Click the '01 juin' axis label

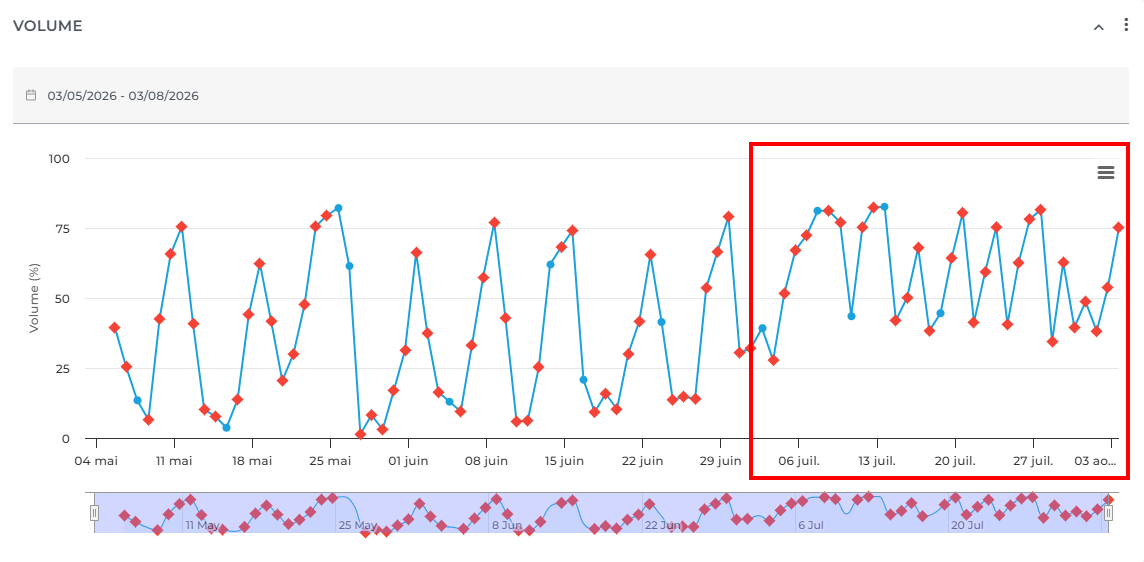[409, 461]
